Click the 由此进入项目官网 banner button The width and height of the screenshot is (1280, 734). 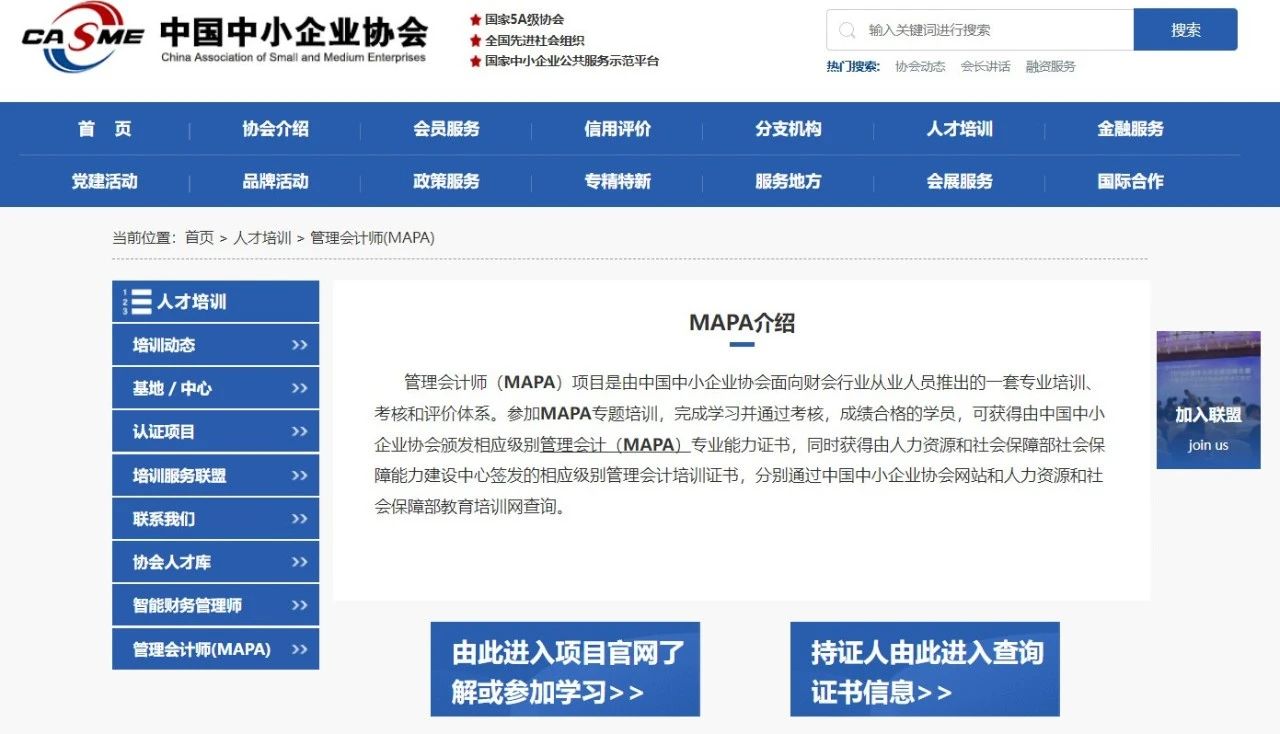coord(565,669)
